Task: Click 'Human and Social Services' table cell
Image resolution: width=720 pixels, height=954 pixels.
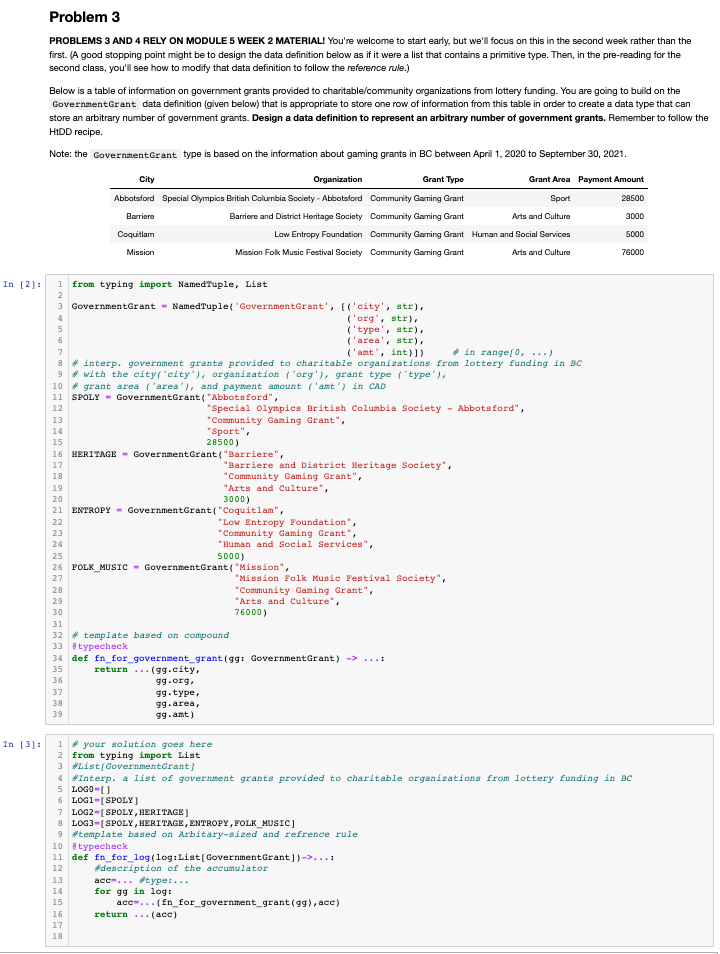Action: tap(521, 234)
